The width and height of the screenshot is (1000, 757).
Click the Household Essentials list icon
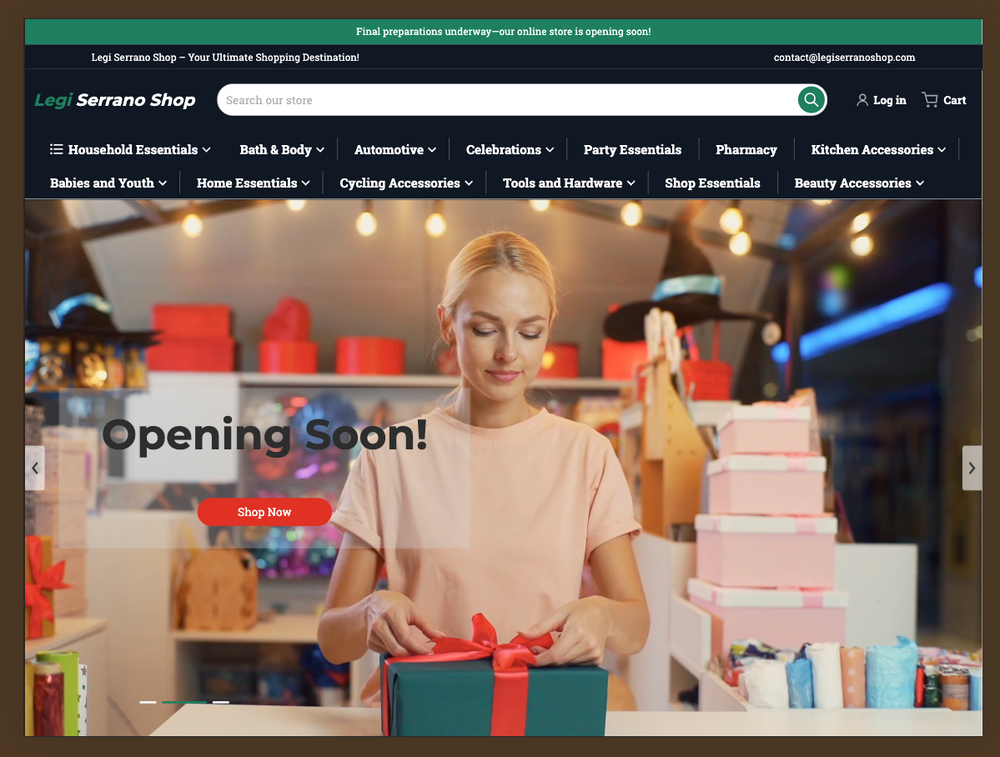(57, 150)
